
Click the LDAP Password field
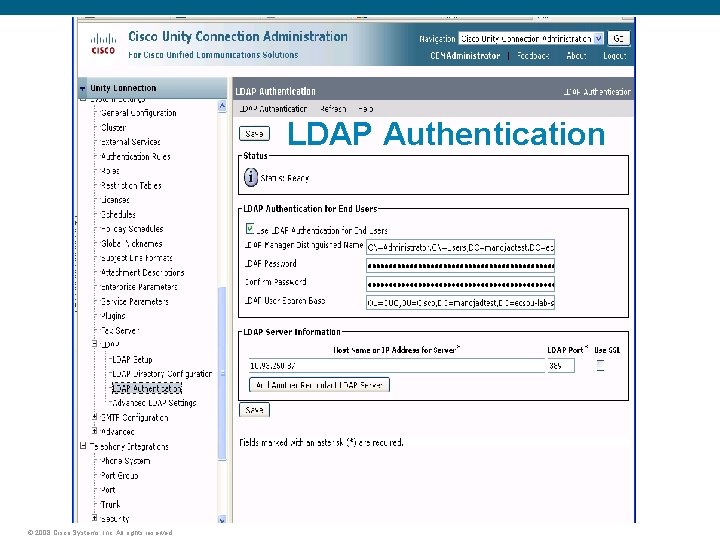(460, 265)
